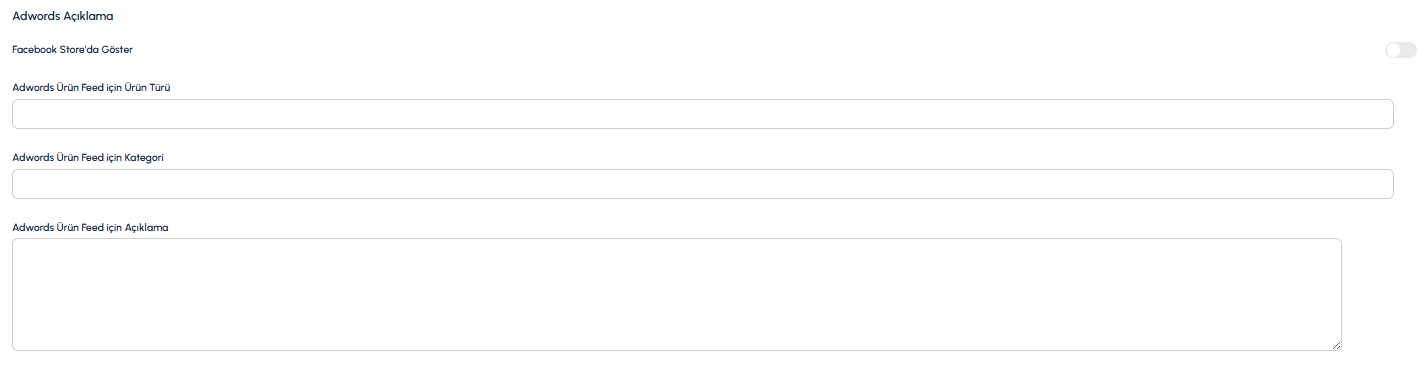Place cursor in the category text box

(x=702, y=184)
